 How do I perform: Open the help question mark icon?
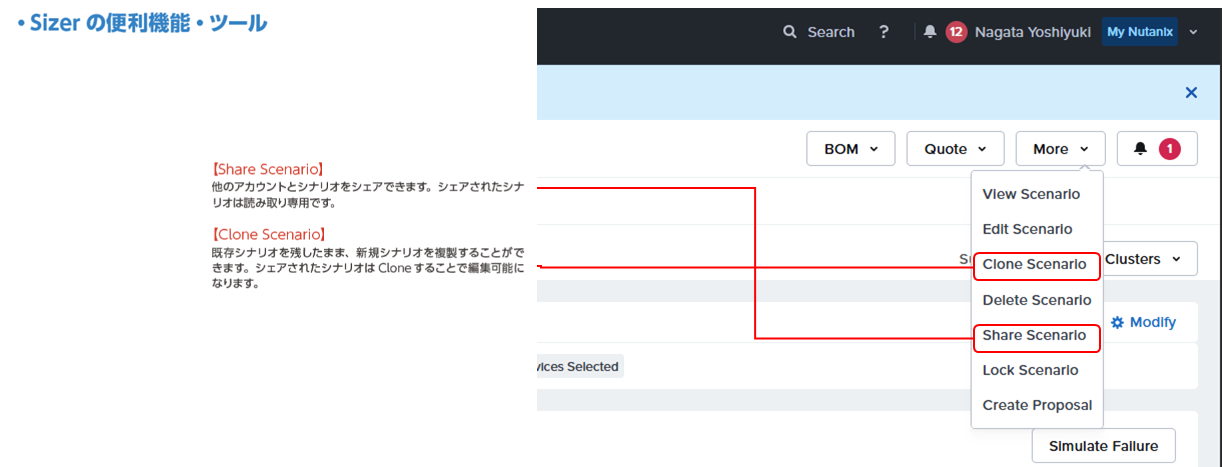tap(883, 32)
